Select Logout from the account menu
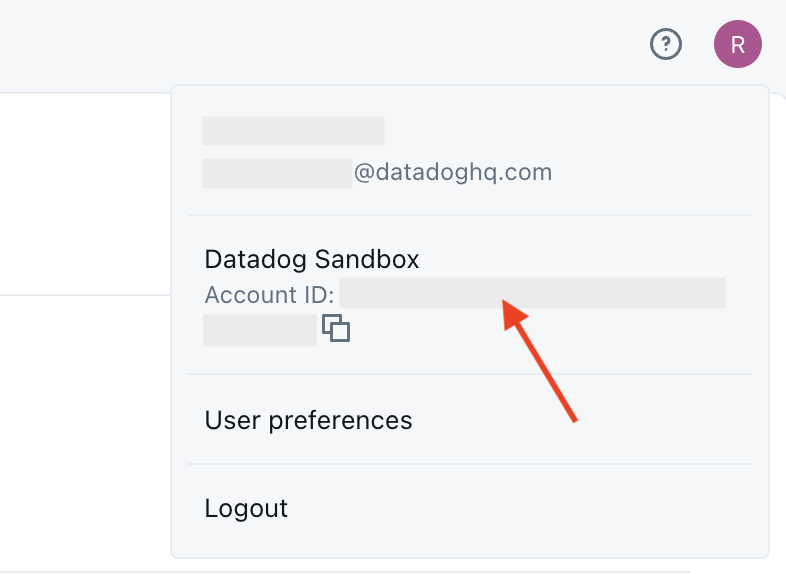786x574 pixels. point(246,508)
